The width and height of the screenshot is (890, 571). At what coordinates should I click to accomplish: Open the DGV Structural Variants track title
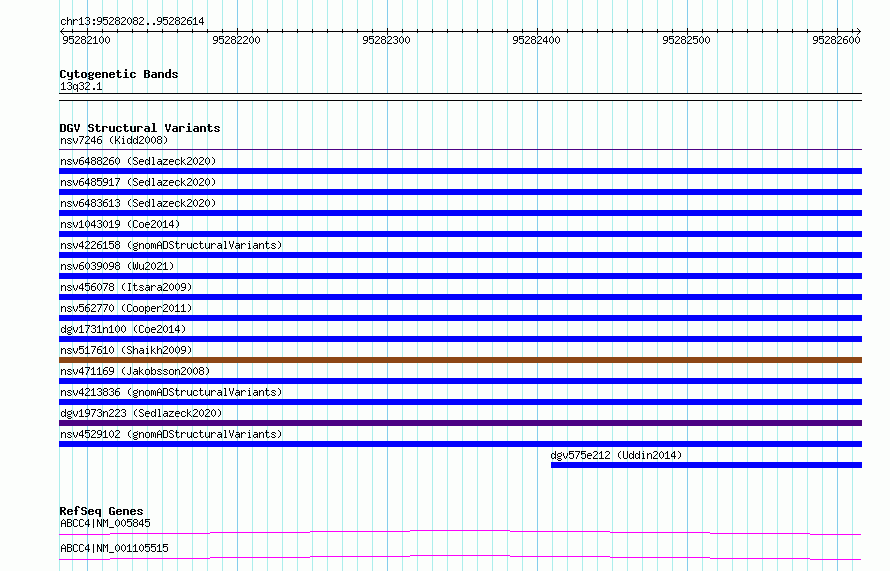(140, 128)
